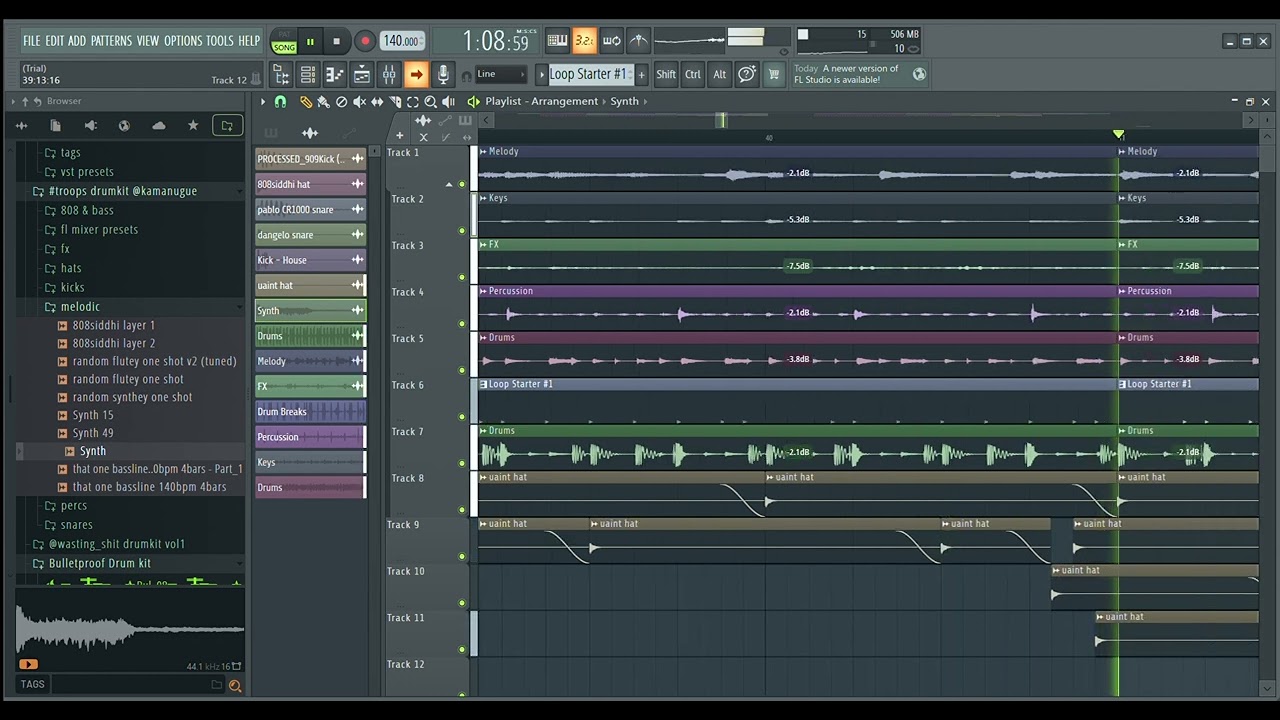
Task: Open the Line snap dropdown
Action: tap(500, 74)
